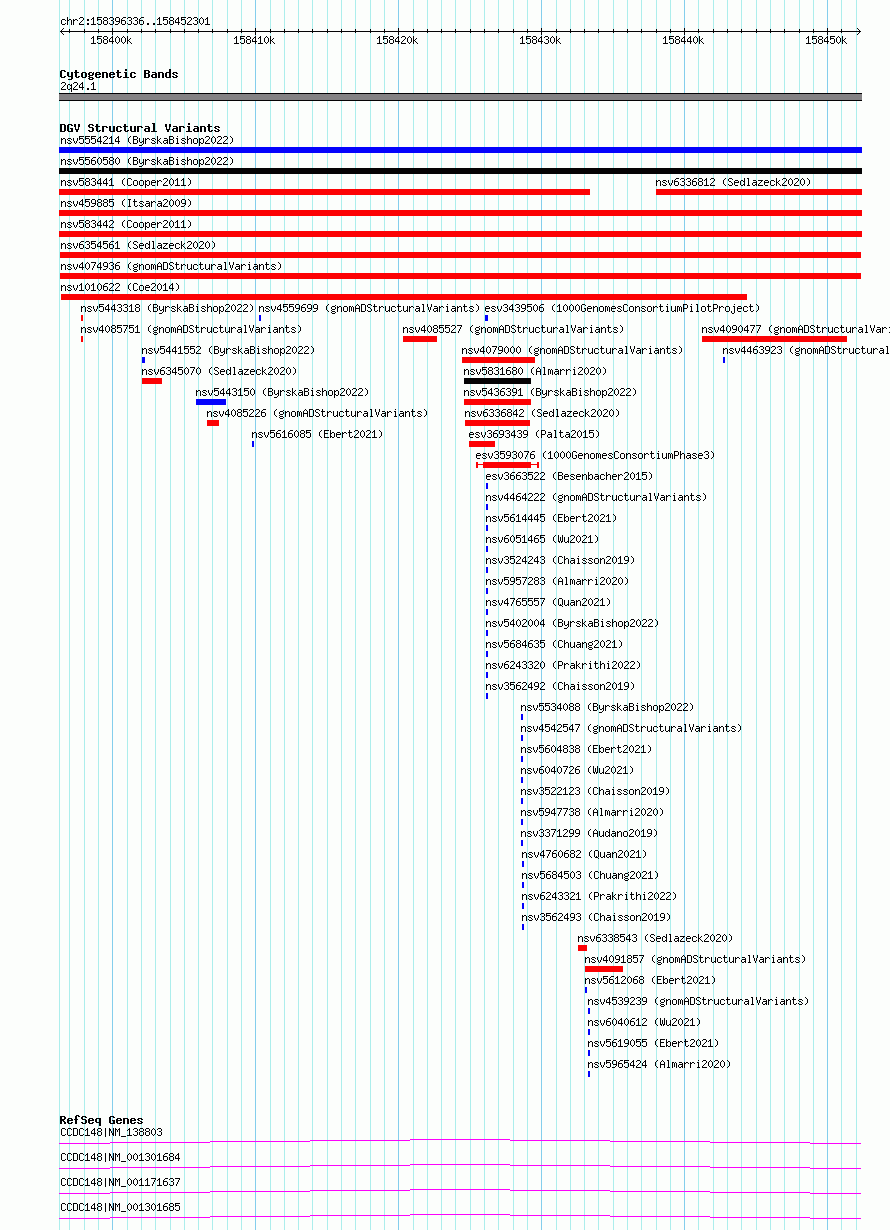This screenshot has width=890, height=1230.
Task: Select nsv5616085 (Ebert2021) label
Action: (317, 435)
